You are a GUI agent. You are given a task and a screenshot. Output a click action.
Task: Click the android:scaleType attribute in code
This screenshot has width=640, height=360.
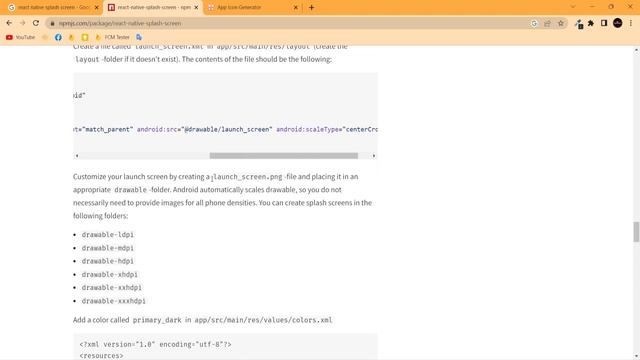click(309, 129)
